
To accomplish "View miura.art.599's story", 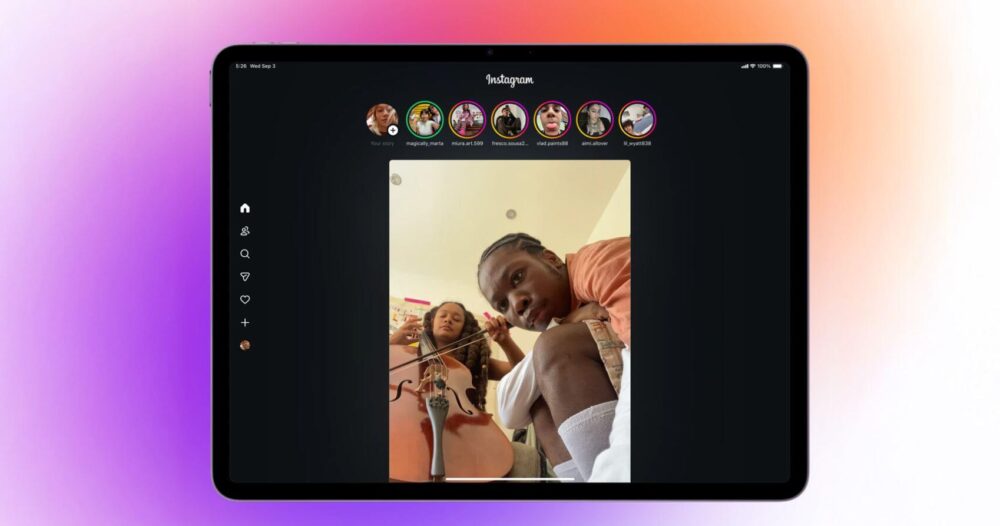I will [x=467, y=120].
